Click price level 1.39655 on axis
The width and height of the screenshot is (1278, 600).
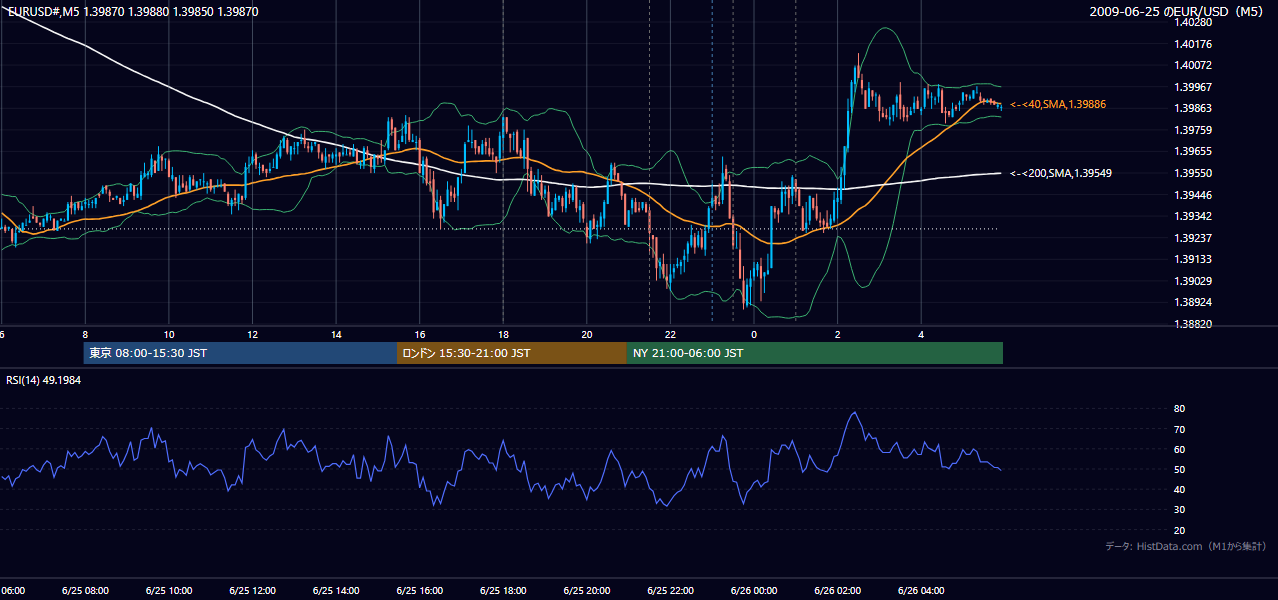[x=1192, y=151]
